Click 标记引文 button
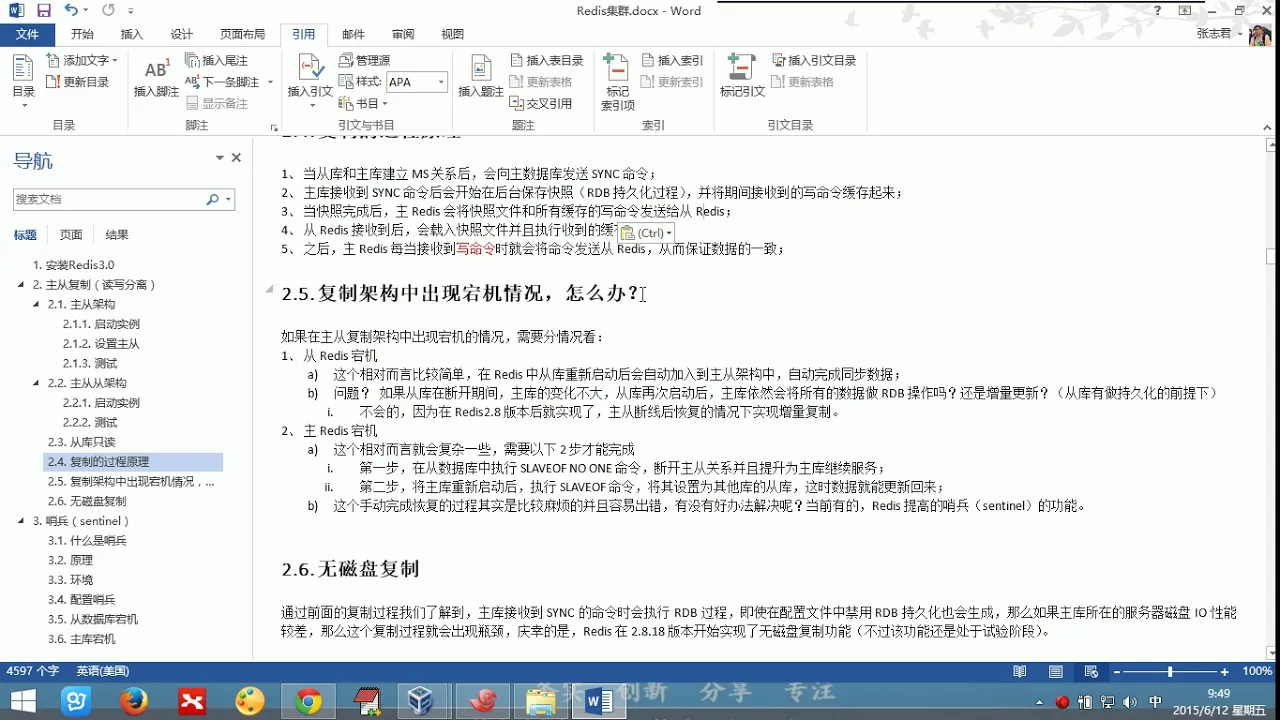Image resolution: width=1280 pixels, height=720 pixels. tap(742, 77)
